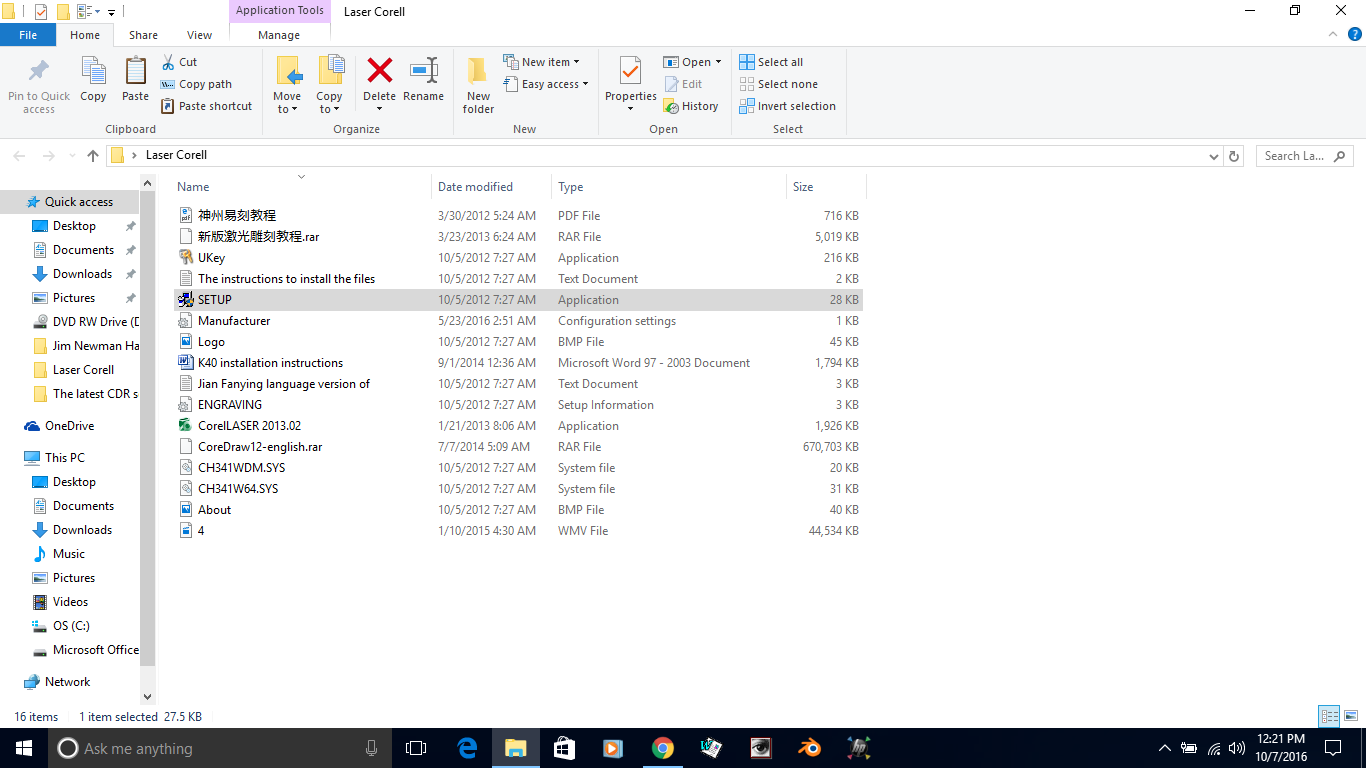Screen dimensions: 1366x768
Task: Switch to large icons view in status bar
Action: click(1350, 716)
